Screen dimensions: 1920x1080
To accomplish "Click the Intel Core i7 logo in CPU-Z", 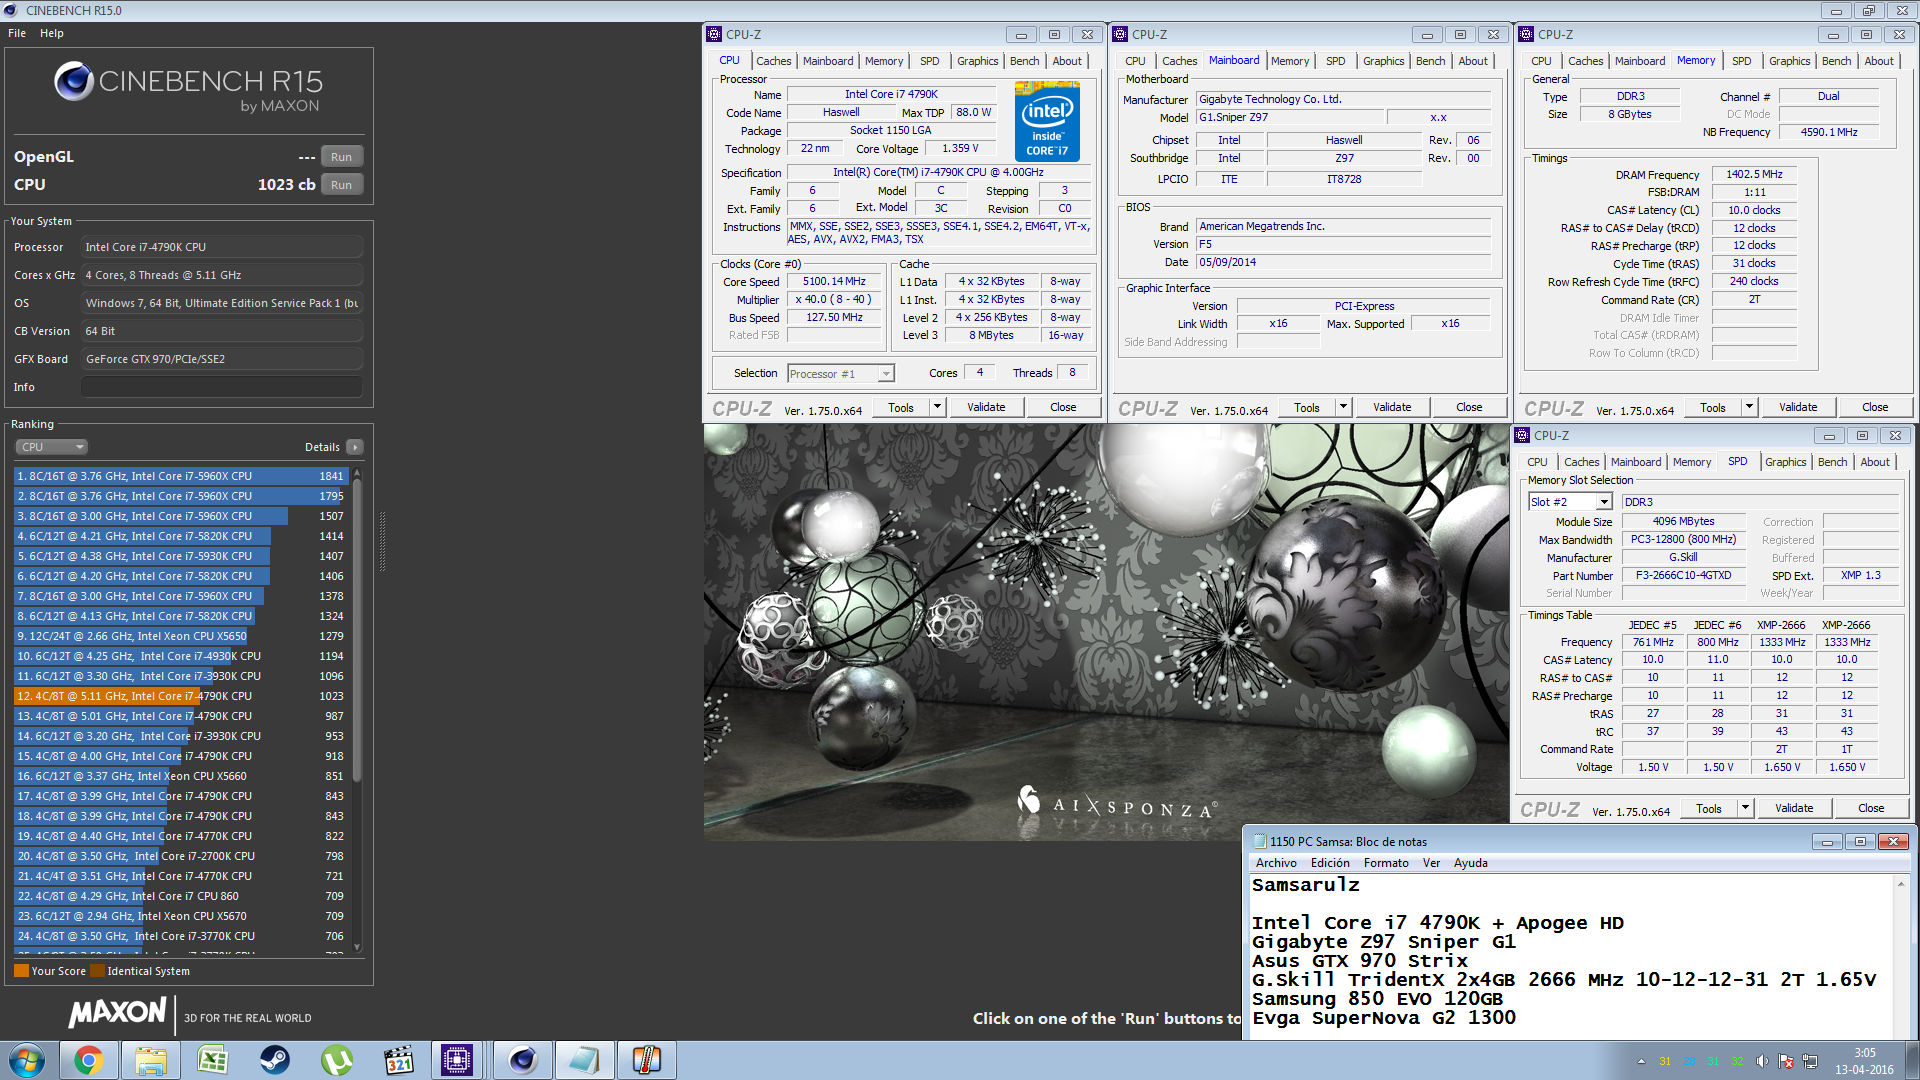I will click(x=1047, y=121).
